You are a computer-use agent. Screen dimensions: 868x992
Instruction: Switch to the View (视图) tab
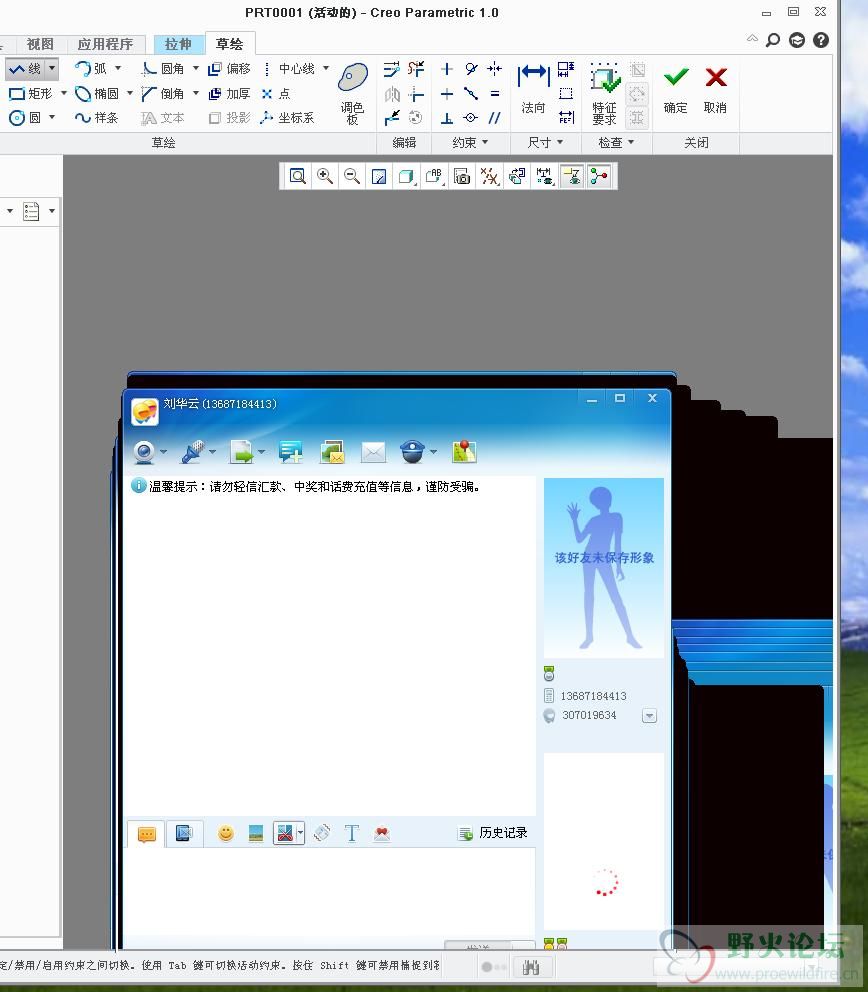pyautogui.click(x=40, y=44)
